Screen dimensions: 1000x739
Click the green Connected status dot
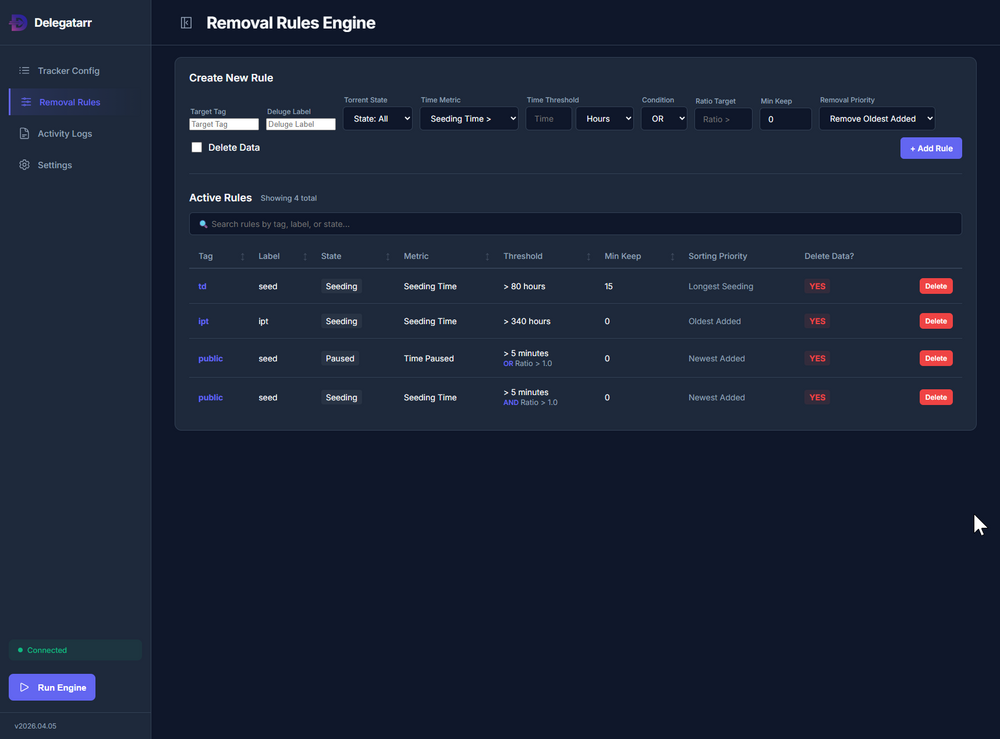tap(20, 650)
